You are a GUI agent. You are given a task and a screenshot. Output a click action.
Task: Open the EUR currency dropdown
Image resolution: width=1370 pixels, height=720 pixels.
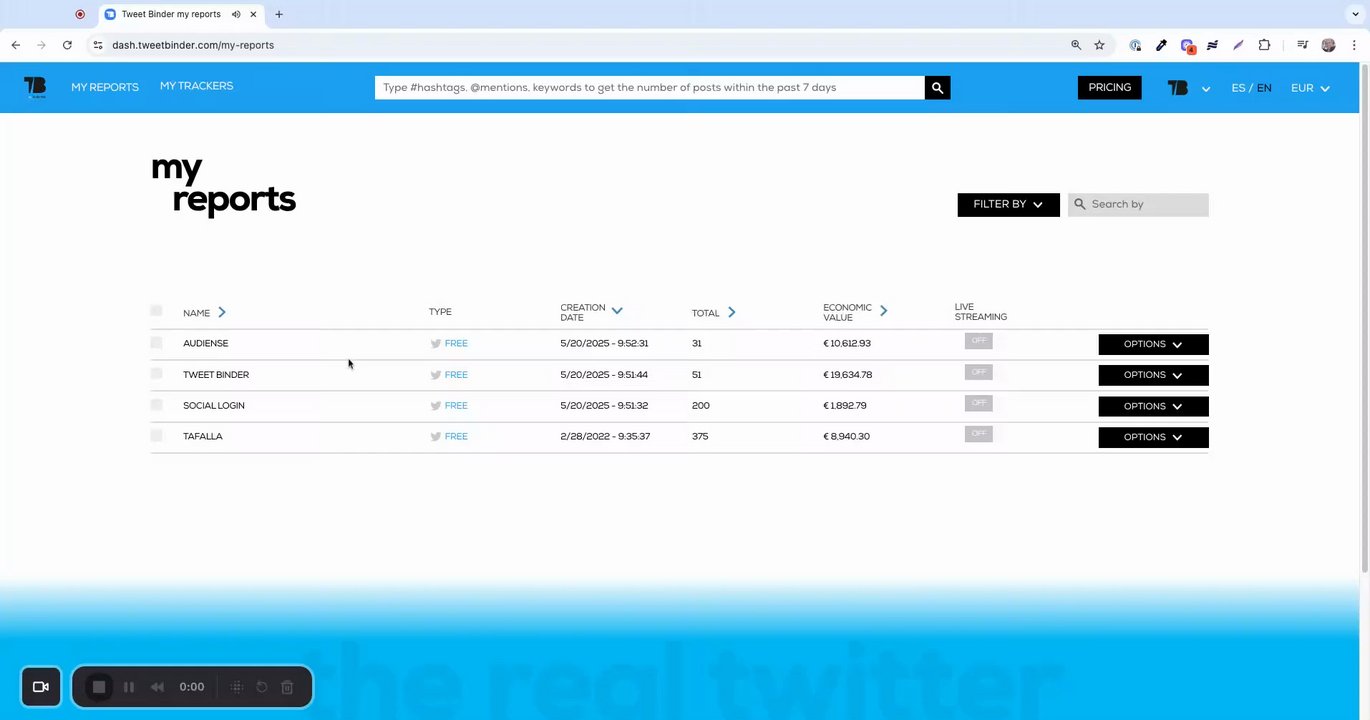(1310, 88)
